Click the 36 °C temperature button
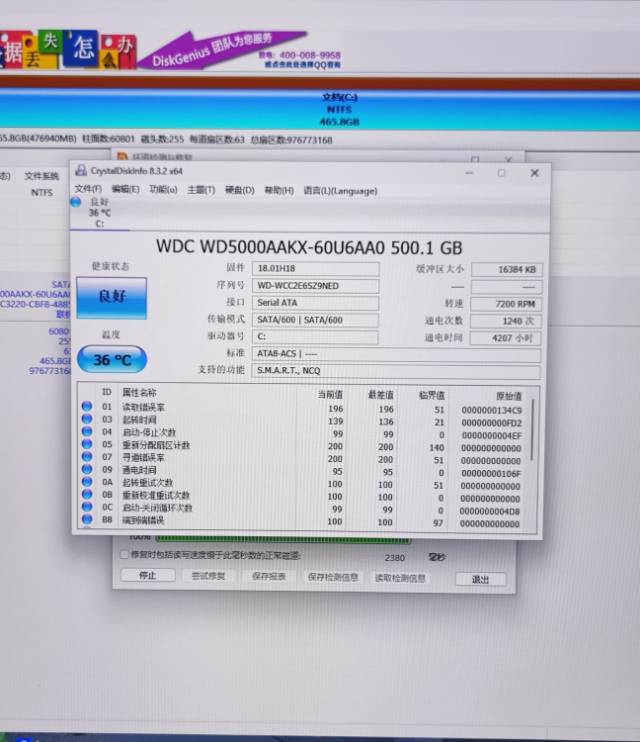 (111, 360)
